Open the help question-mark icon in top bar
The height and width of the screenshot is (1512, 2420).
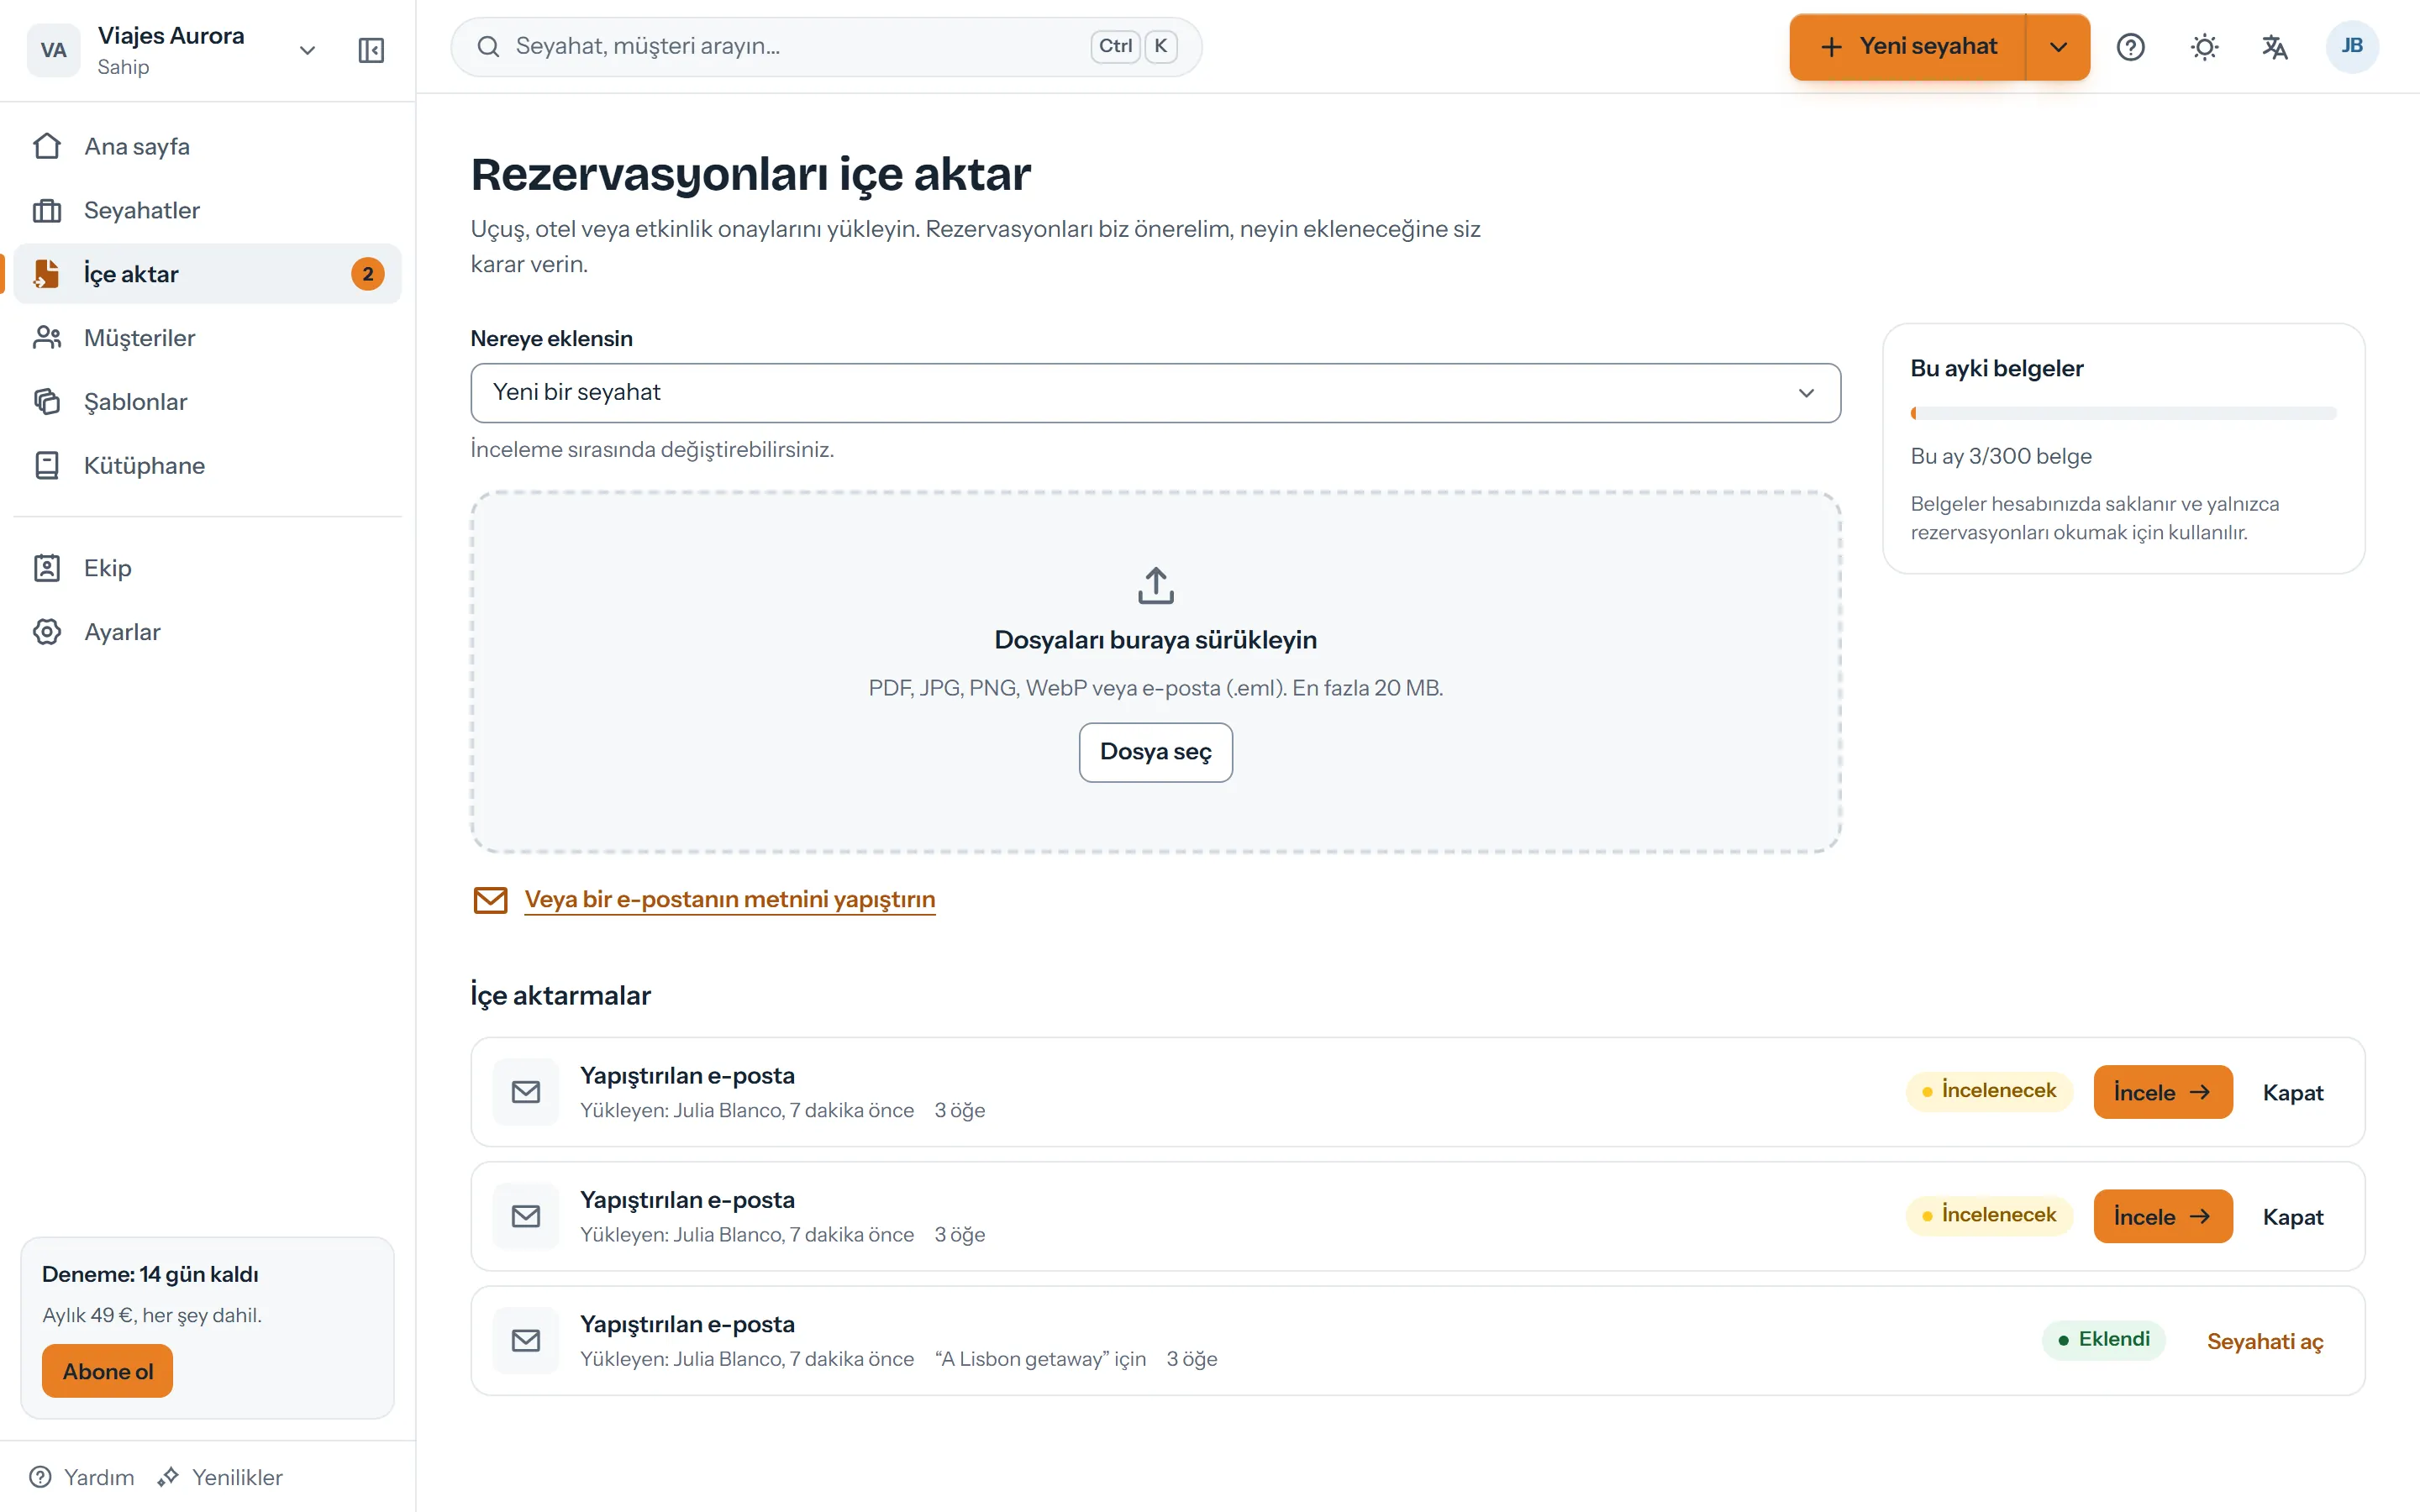2131,47
